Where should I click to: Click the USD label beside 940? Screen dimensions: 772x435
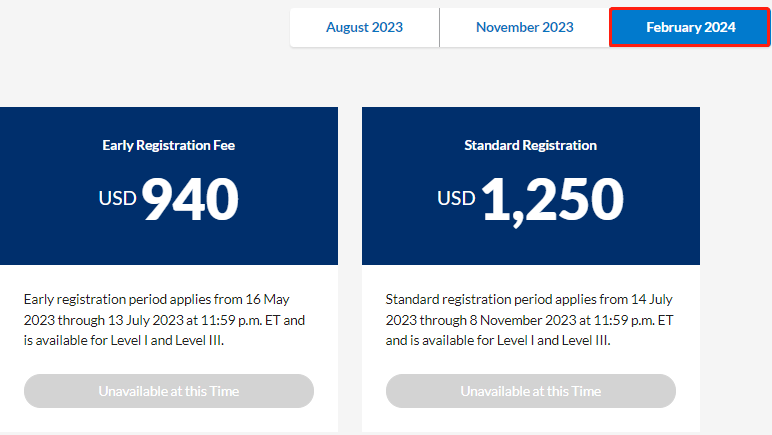[x=117, y=199]
